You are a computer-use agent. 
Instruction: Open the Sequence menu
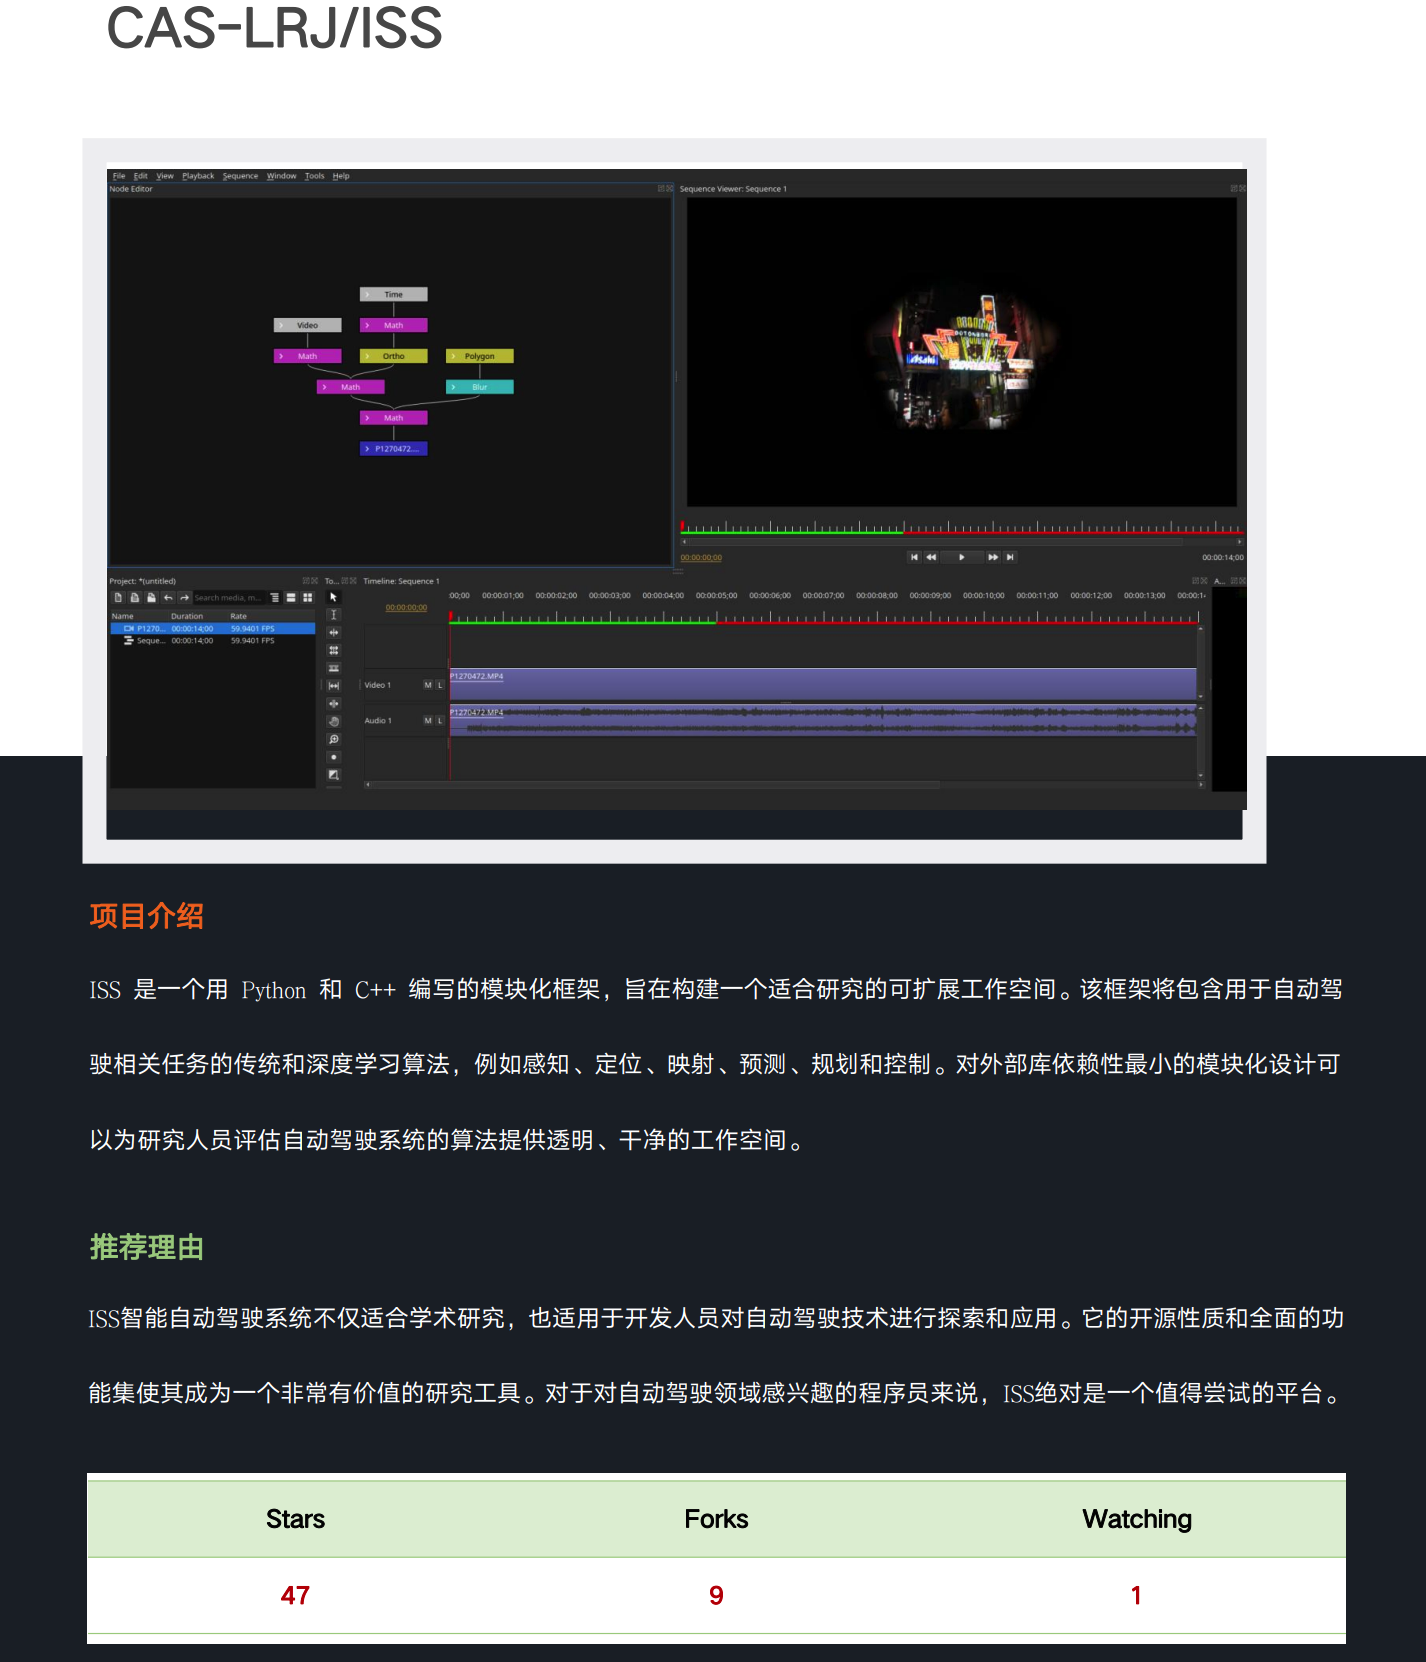tap(240, 176)
